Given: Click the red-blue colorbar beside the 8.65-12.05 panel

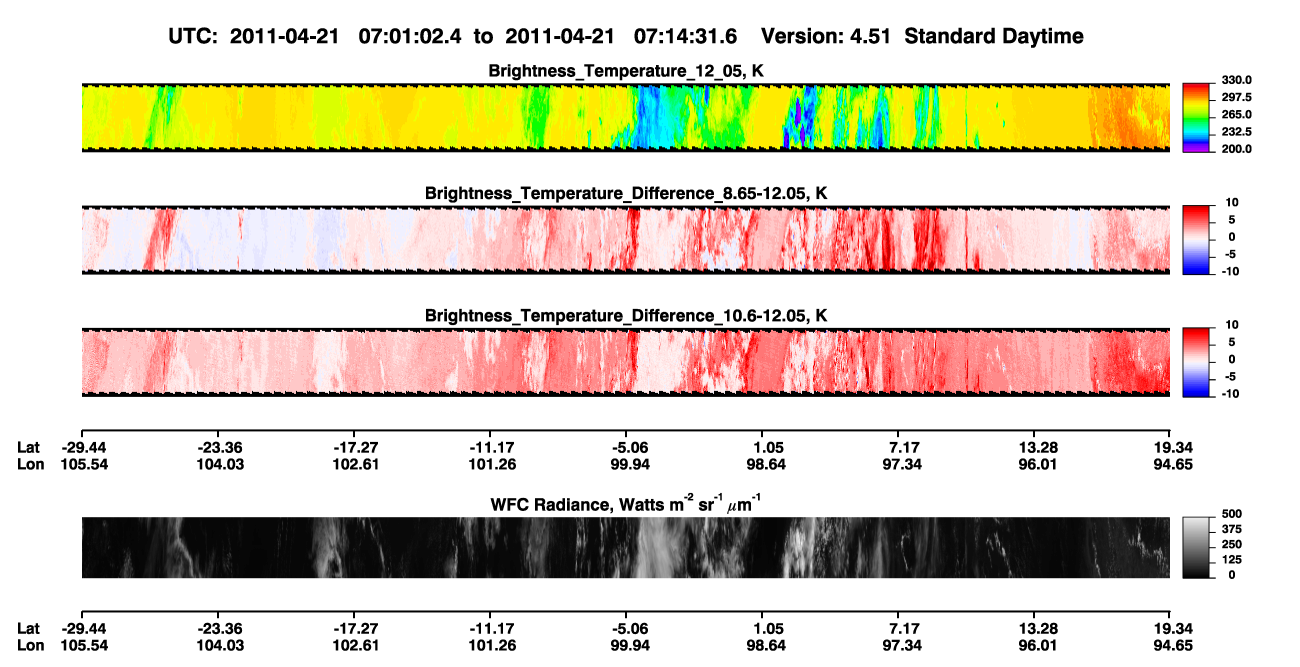Looking at the screenshot, I should [1196, 239].
